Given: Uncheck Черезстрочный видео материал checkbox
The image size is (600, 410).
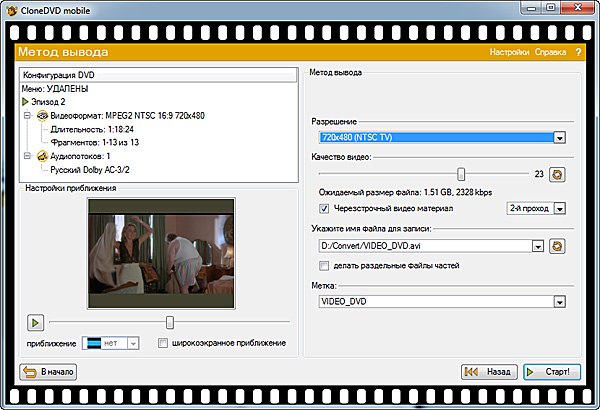Looking at the screenshot, I should tap(323, 209).
